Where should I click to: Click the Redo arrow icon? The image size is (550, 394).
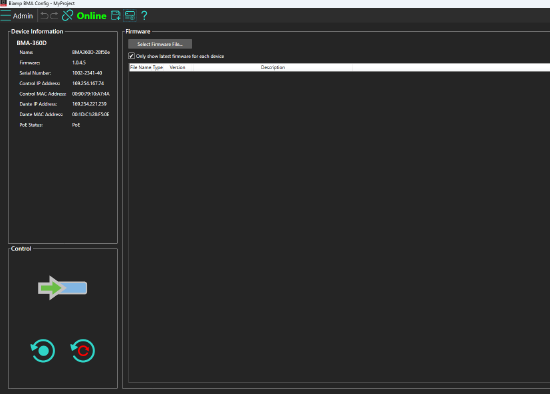[54, 16]
